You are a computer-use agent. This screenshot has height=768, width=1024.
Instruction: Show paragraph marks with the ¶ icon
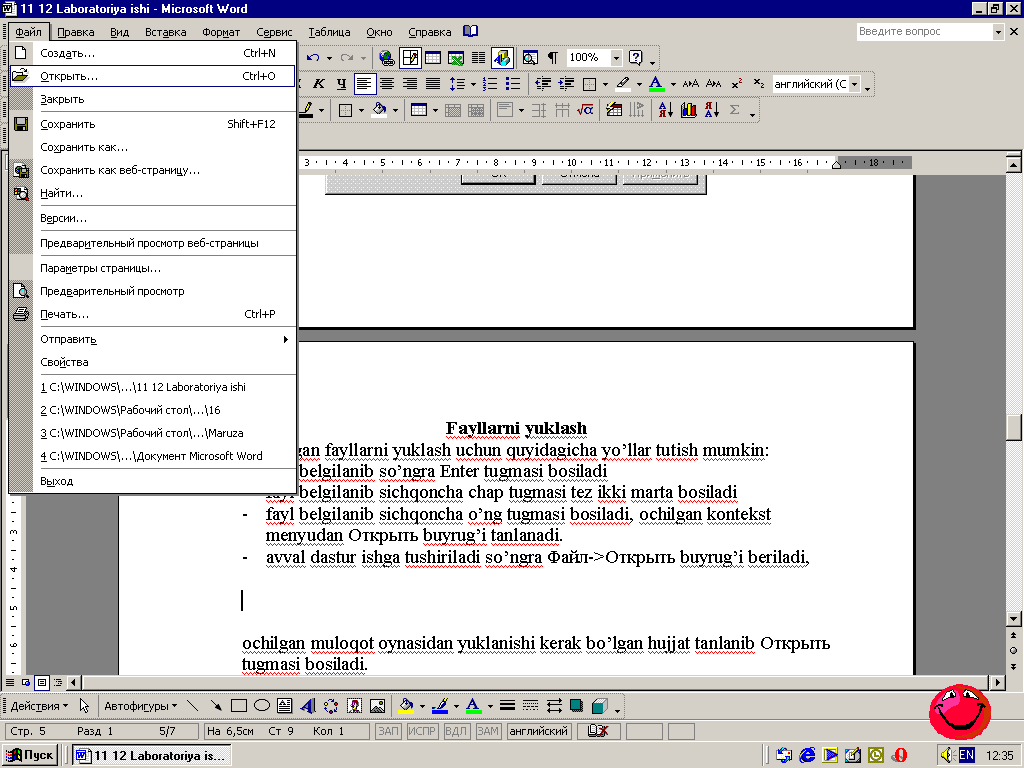click(553, 57)
